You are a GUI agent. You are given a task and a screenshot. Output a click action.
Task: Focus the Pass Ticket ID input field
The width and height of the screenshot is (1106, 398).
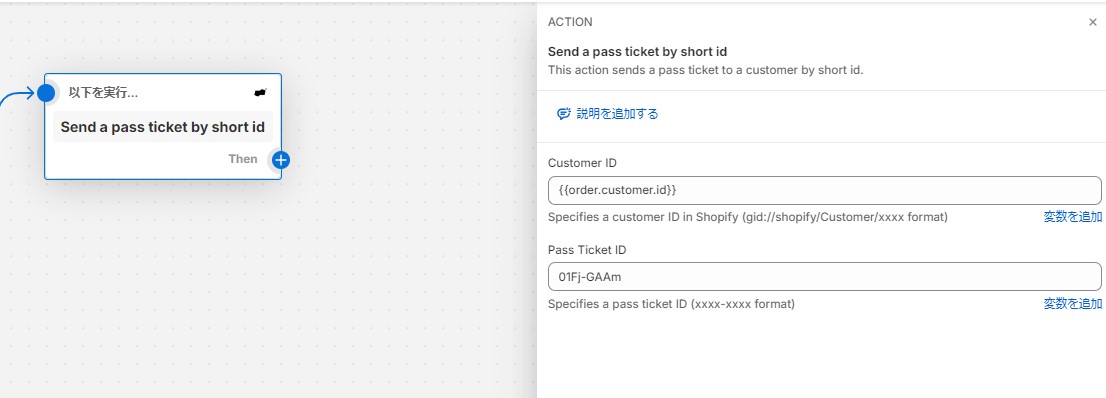[x=825, y=277]
